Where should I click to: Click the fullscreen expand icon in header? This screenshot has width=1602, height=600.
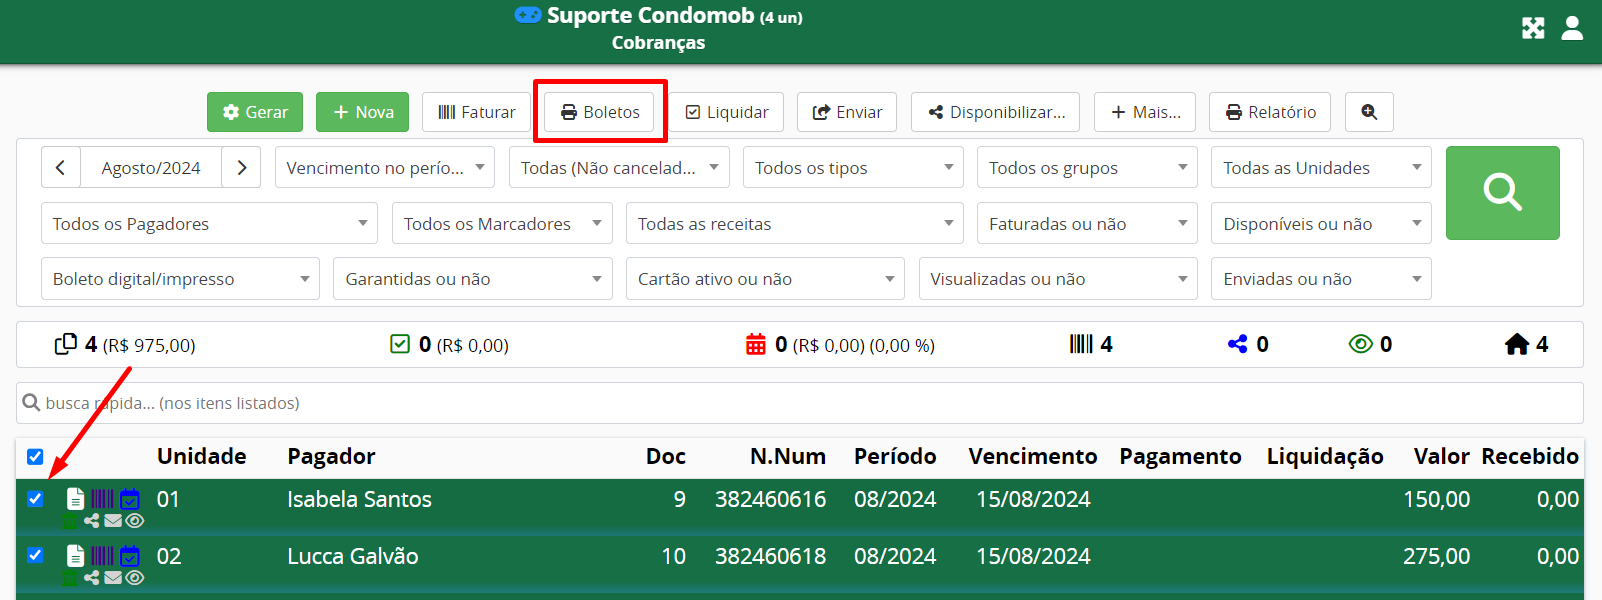(1533, 28)
